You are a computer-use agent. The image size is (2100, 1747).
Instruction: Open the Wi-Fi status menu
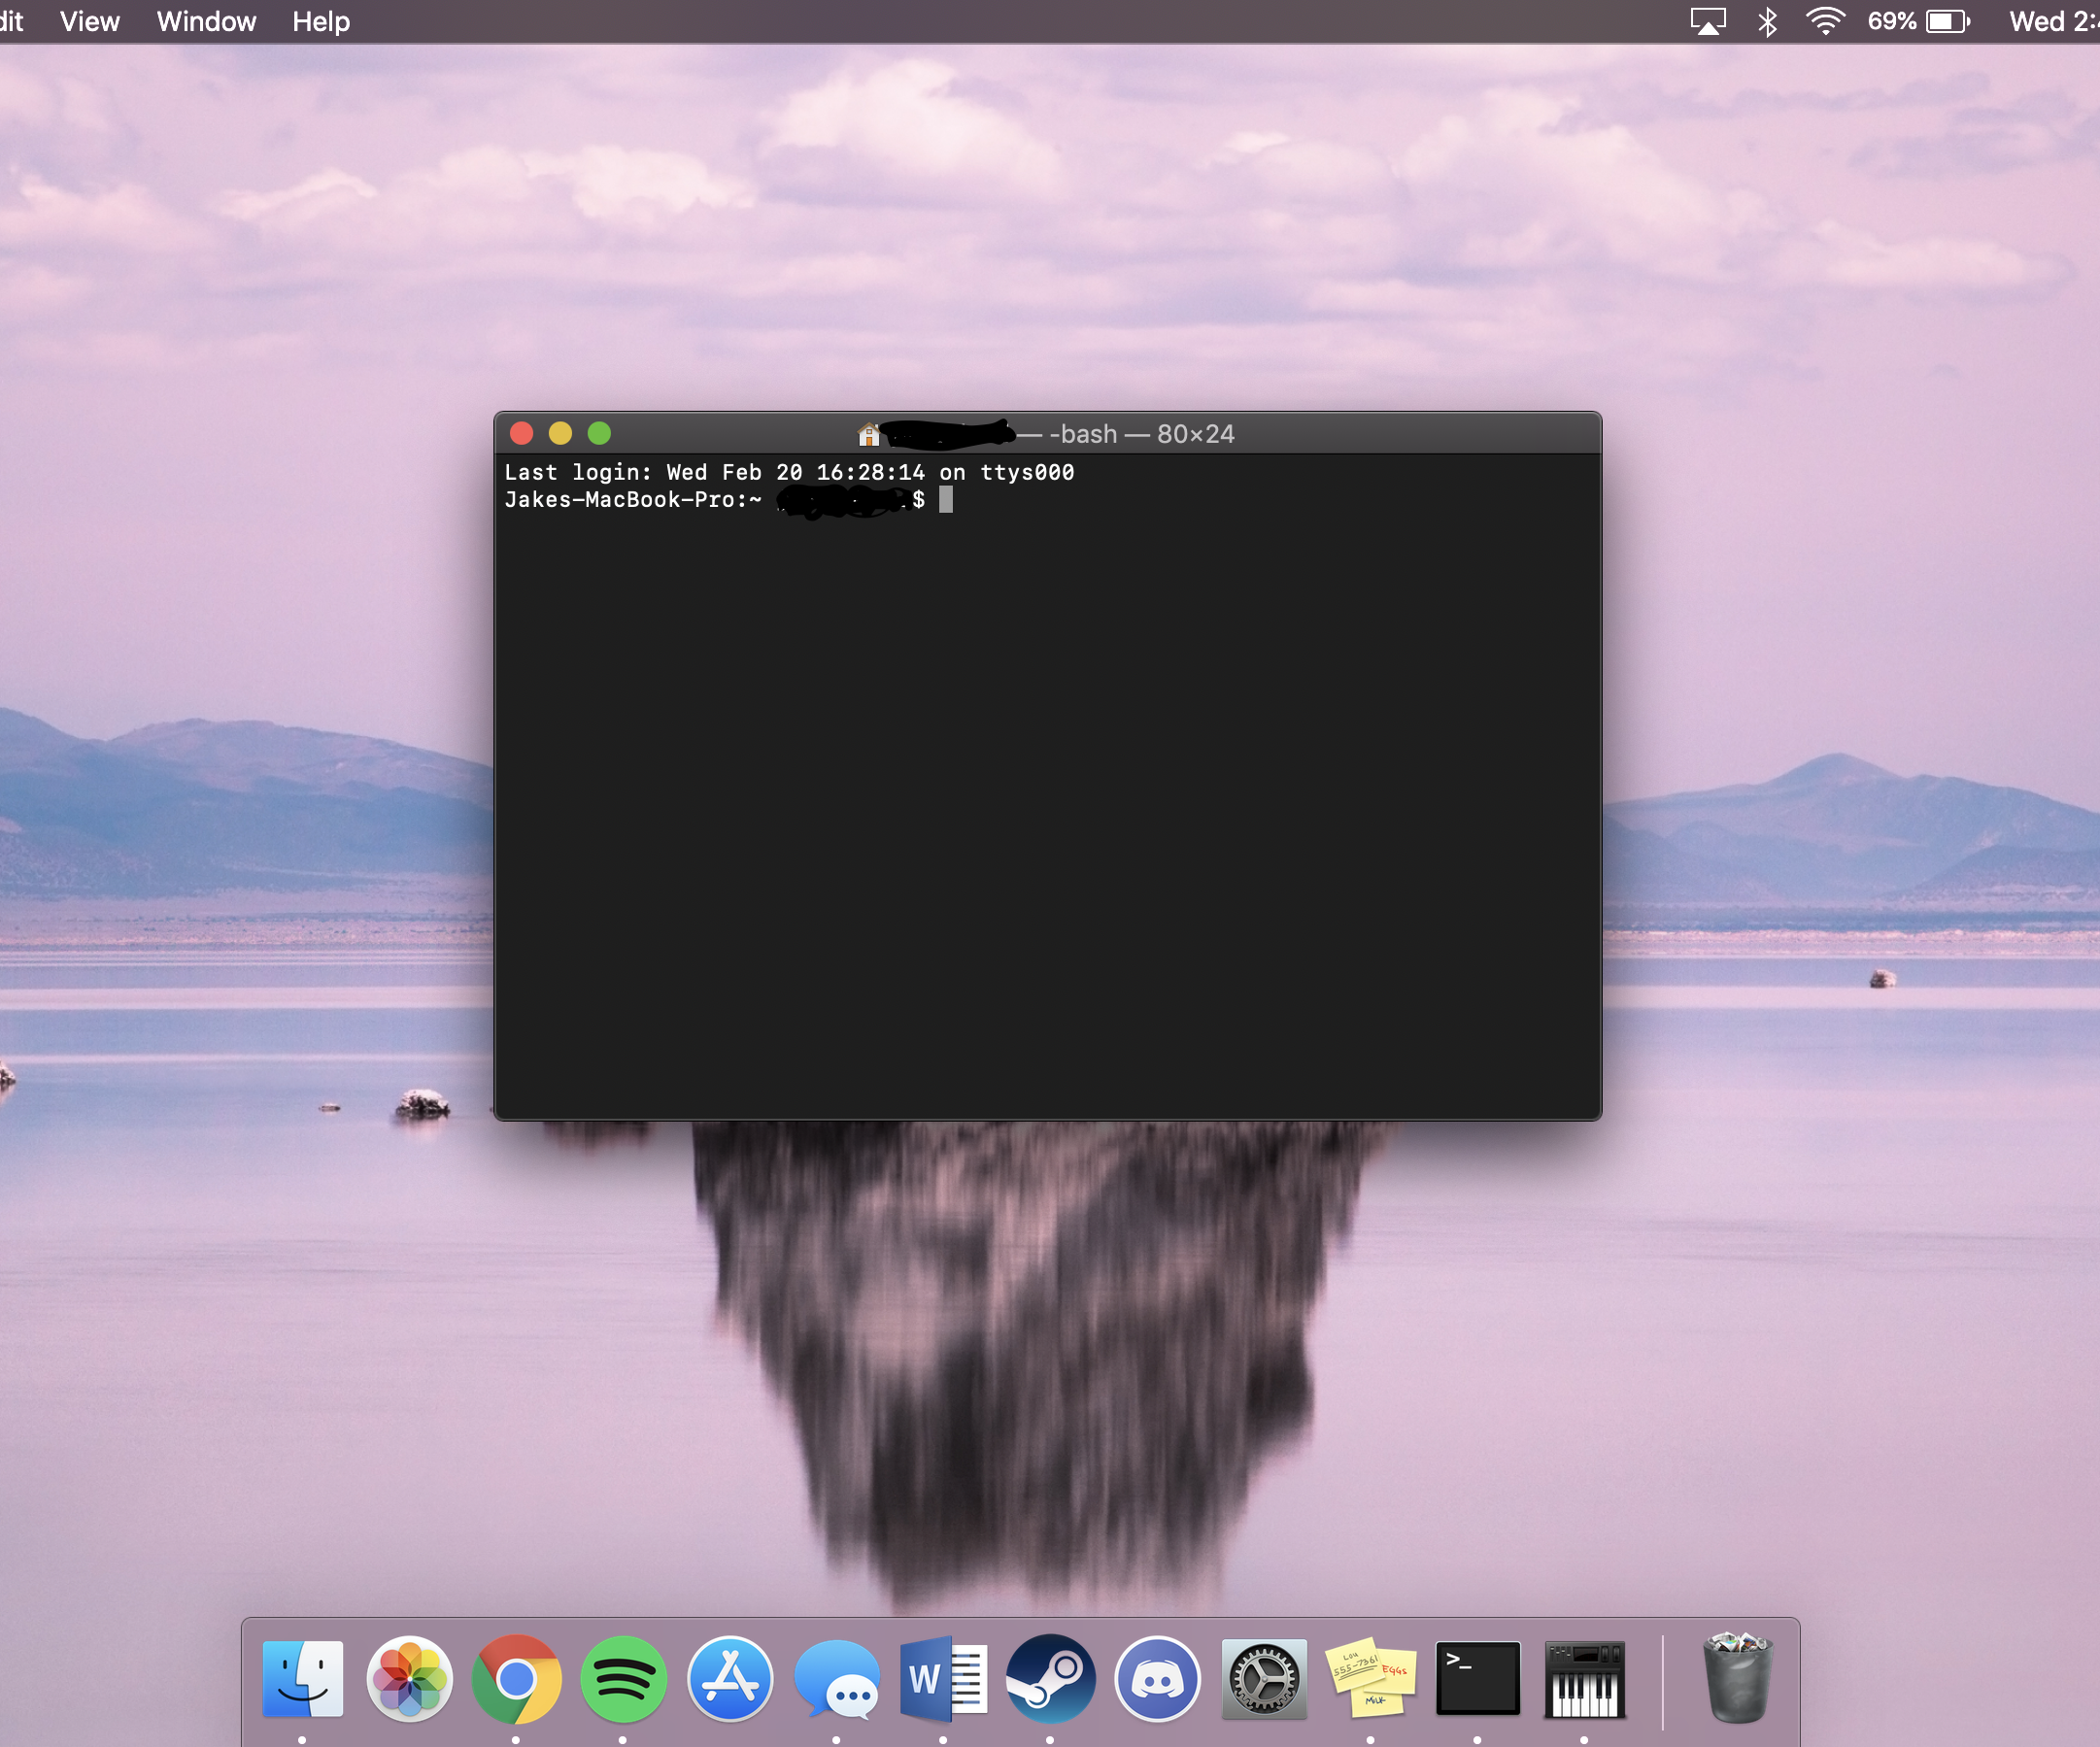(1827, 20)
